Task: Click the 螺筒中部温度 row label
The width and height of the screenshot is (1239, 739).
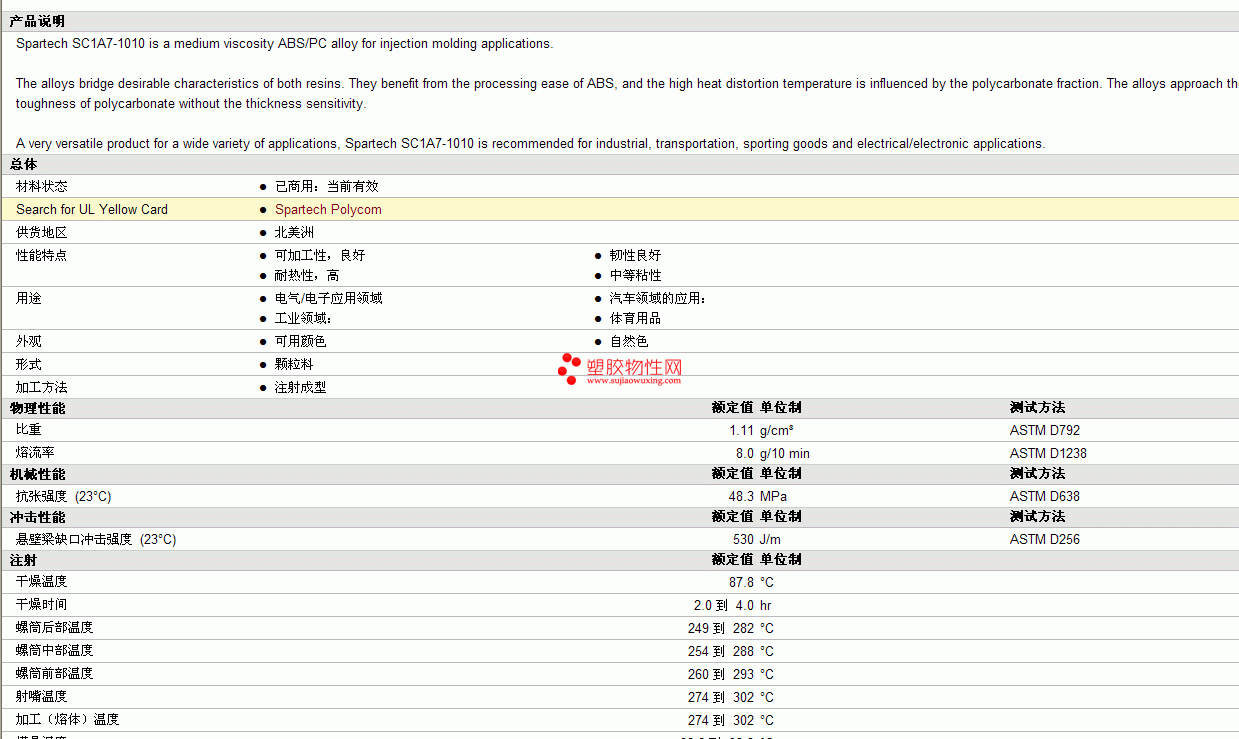Action: (55, 650)
